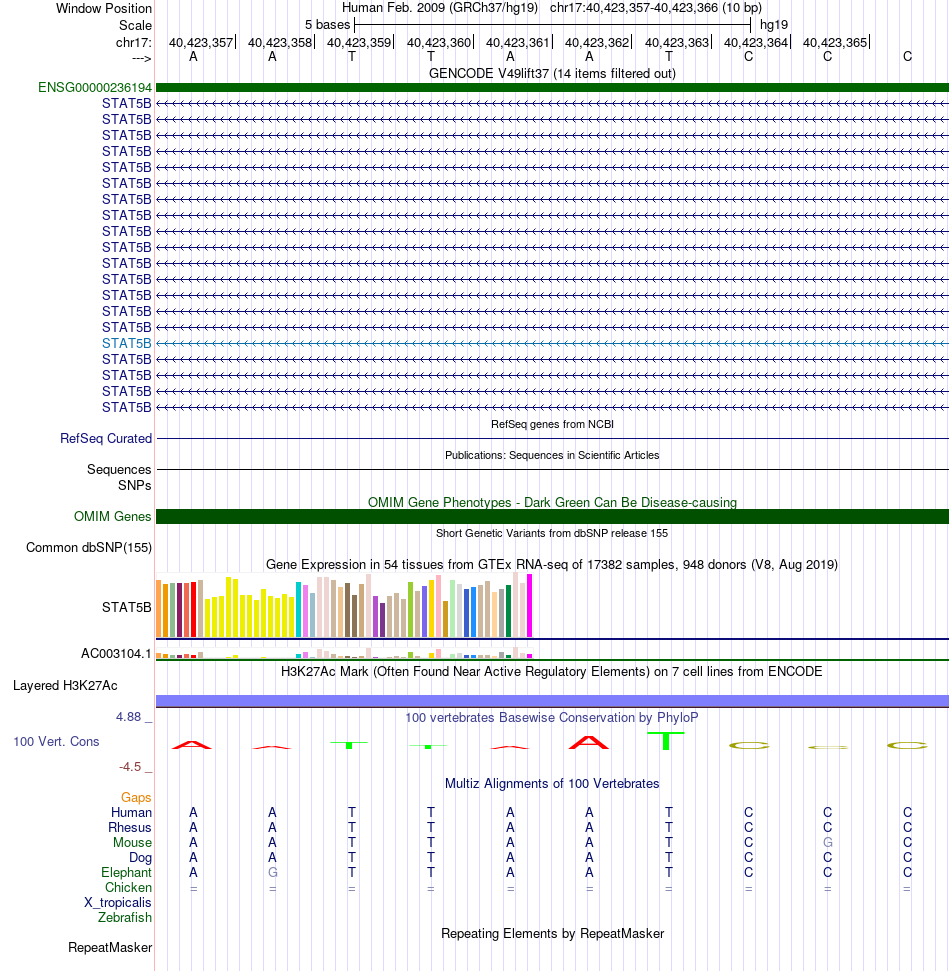This screenshot has height=971, width=950.
Task: Click the tallest red A in PhyloP conservation
Action: [589, 742]
